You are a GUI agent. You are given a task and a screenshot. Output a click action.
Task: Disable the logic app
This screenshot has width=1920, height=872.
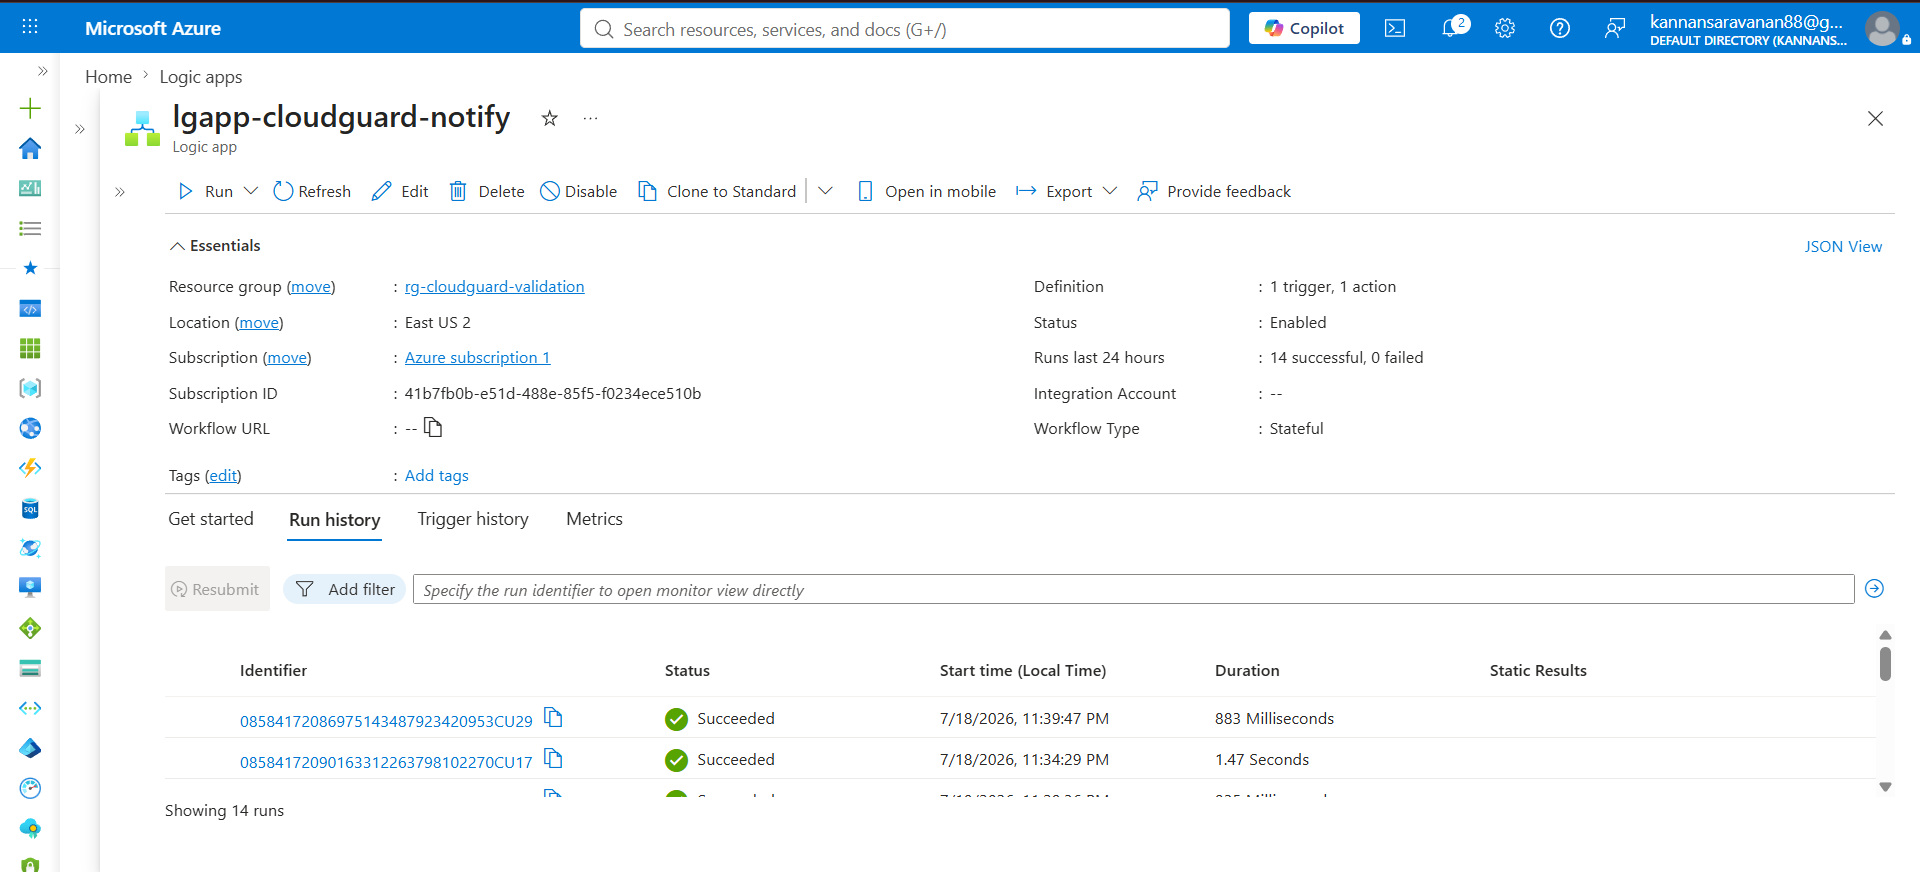tap(579, 191)
